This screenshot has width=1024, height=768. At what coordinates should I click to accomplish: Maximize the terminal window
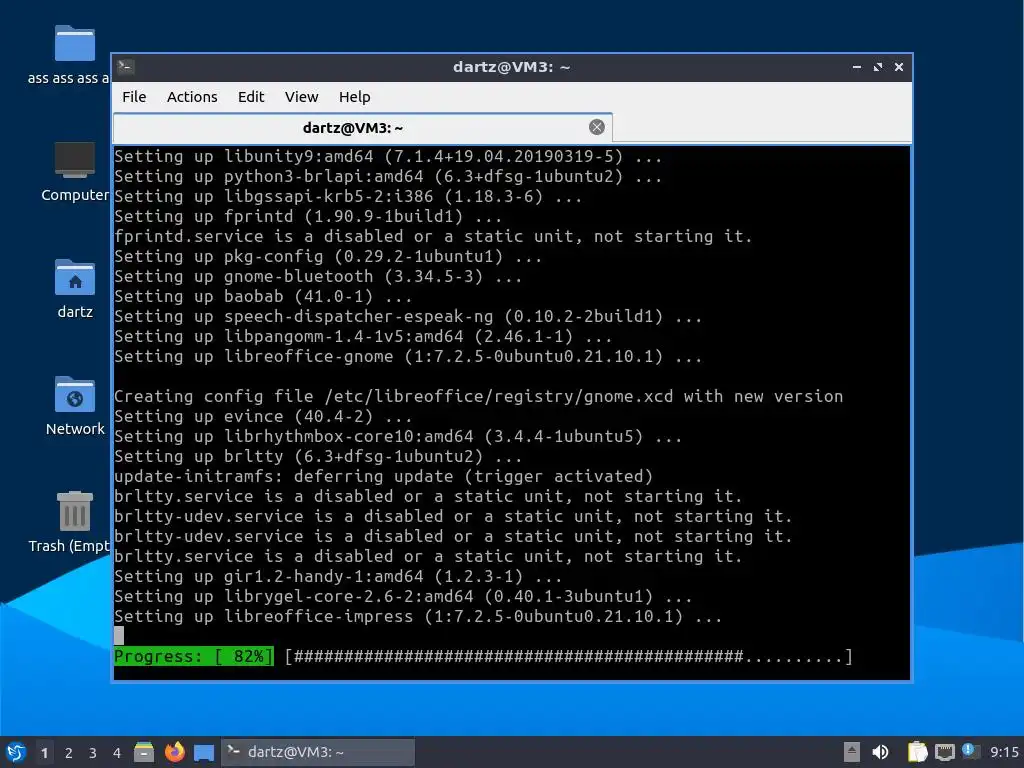878,67
